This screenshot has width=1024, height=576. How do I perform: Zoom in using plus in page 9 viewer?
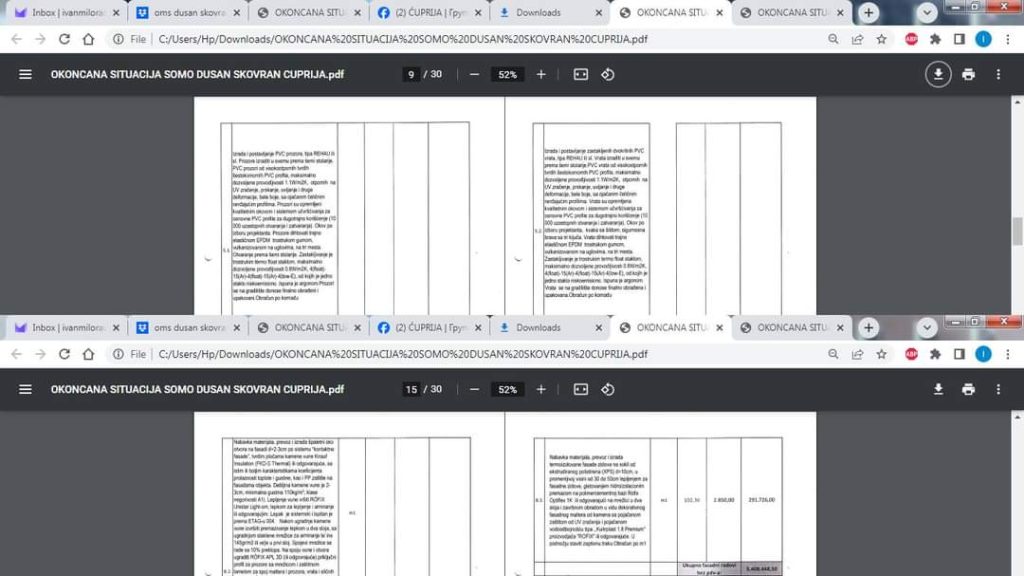pos(541,75)
